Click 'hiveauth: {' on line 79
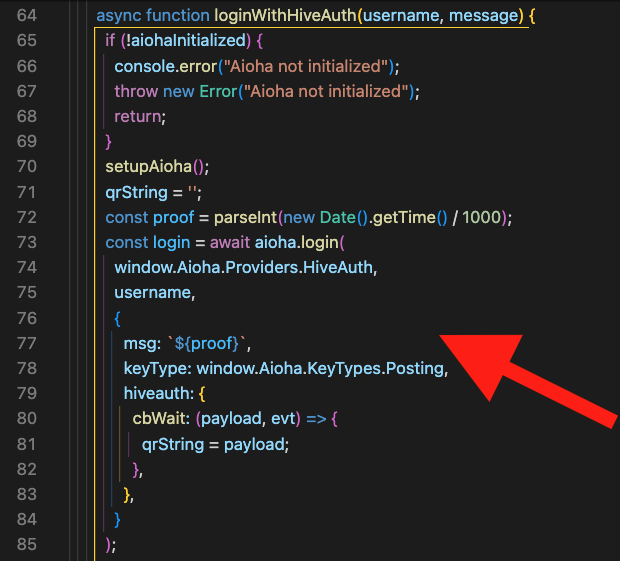 (x=164, y=394)
